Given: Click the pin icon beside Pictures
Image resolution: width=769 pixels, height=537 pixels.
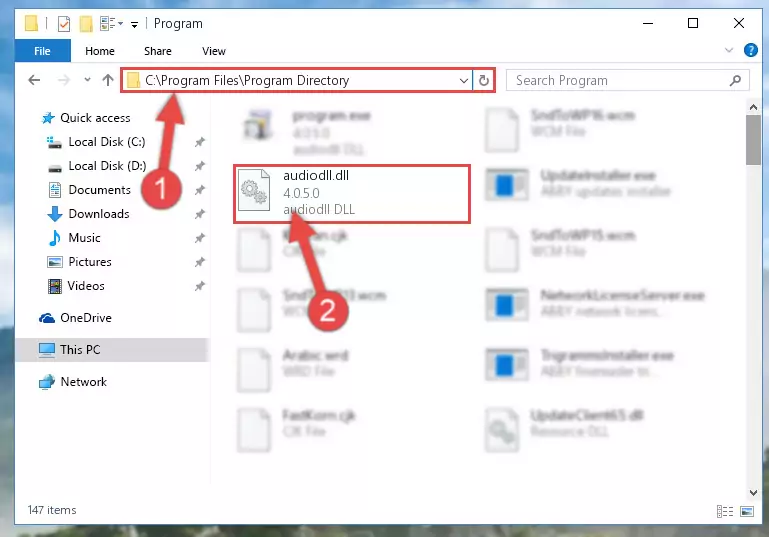Looking at the screenshot, I should click(199, 262).
